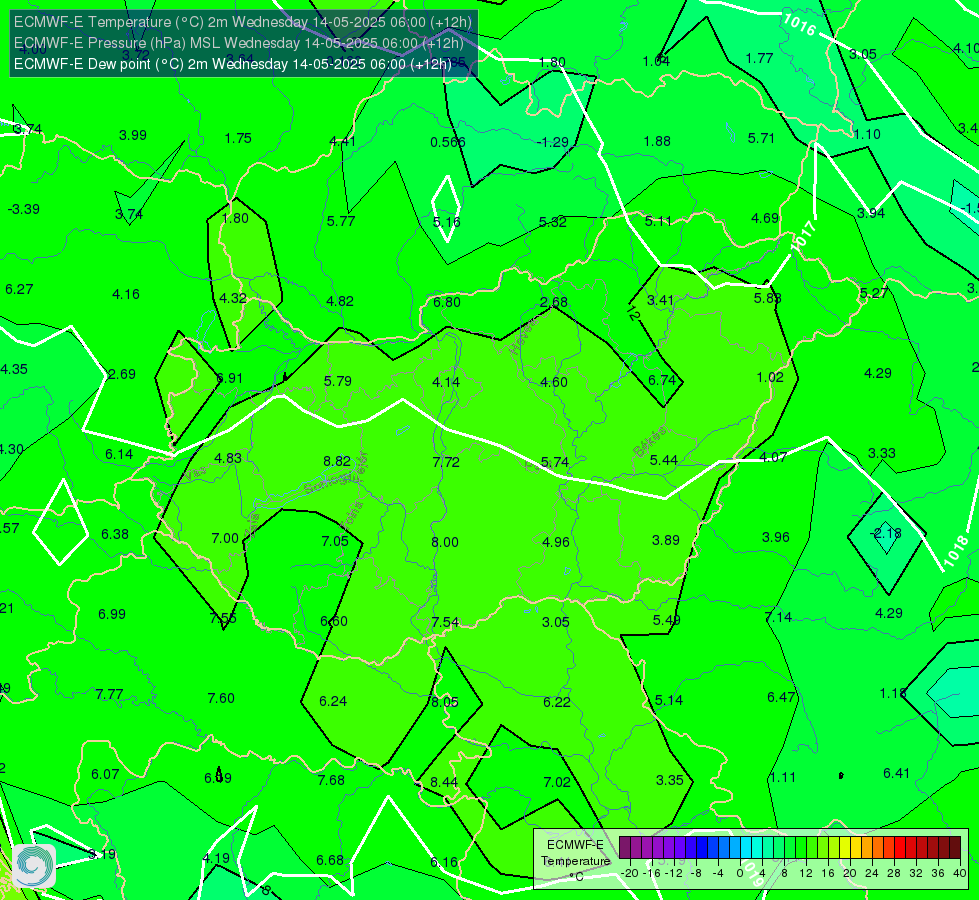
Task: Select the ECMWF-E Dew point 2m legend line
Action: [232, 64]
